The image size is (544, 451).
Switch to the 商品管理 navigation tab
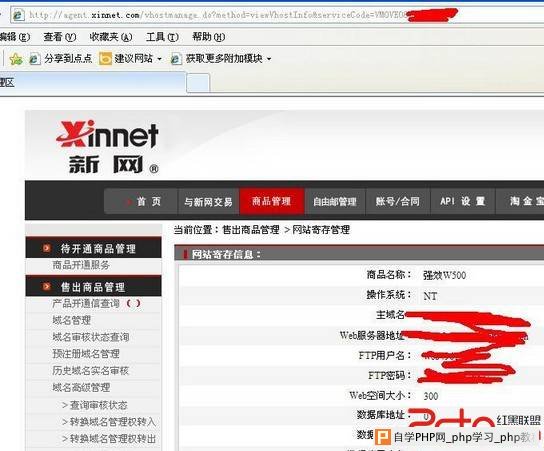pyautogui.click(x=272, y=202)
